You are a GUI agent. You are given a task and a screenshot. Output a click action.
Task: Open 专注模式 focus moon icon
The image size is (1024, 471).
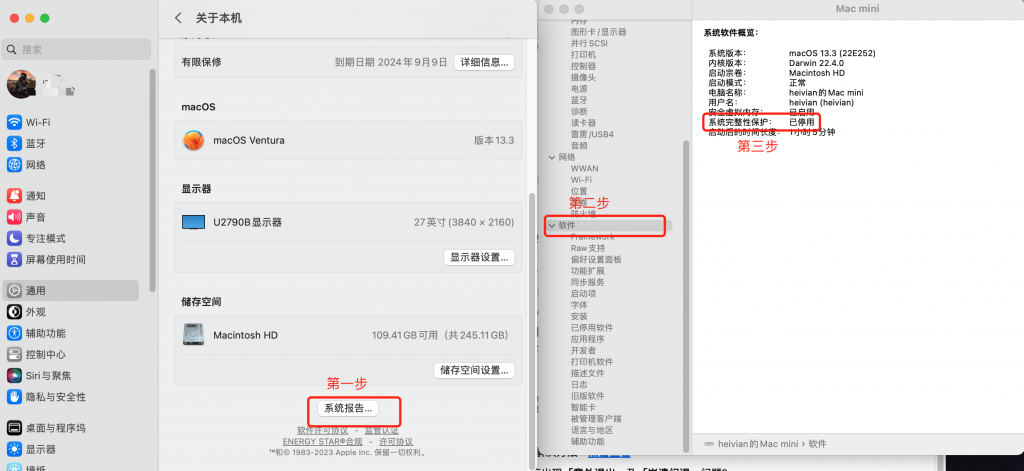coord(14,238)
